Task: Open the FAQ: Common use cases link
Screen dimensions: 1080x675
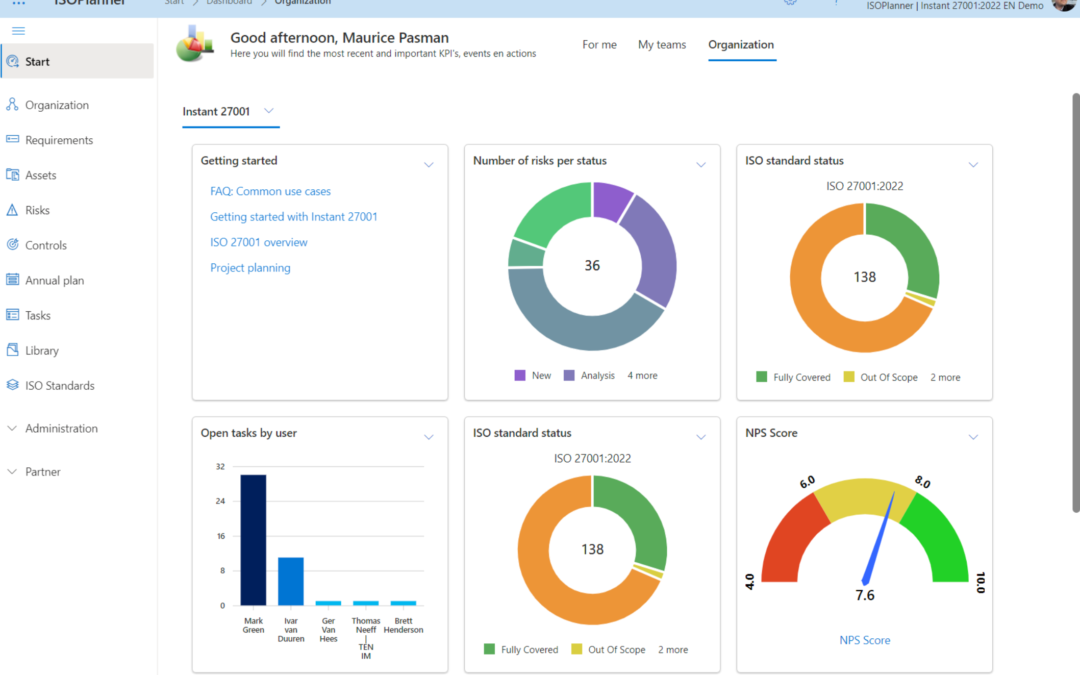Action: 270,191
